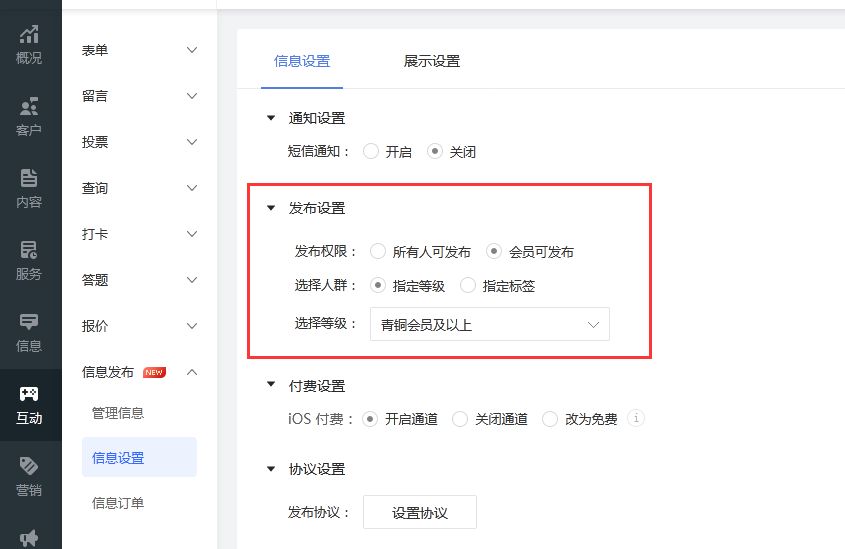The image size is (845, 549).
Task: Click the 设置协议 button
Action: 420,512
